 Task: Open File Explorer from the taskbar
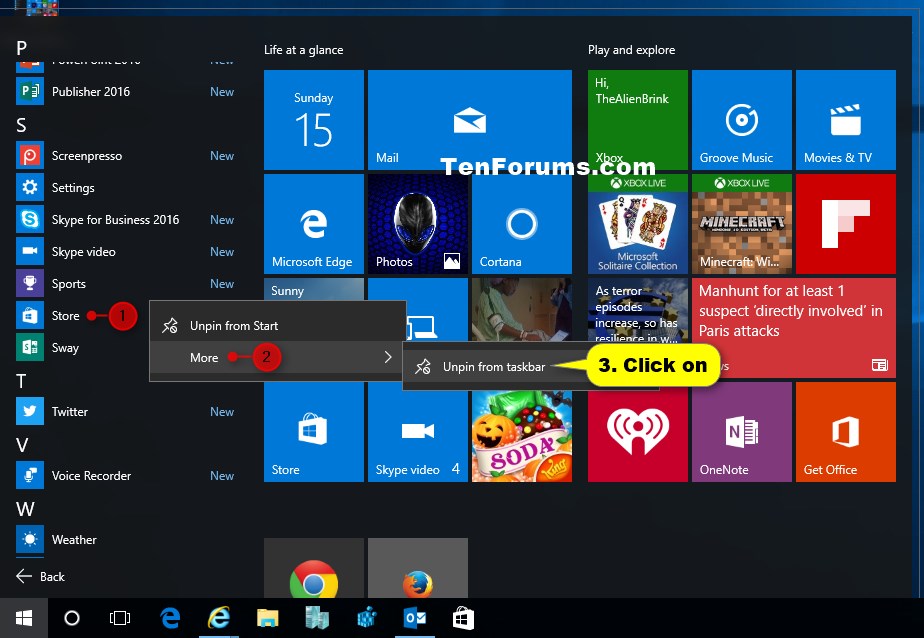pyautogui.click(x=267, y=617)
